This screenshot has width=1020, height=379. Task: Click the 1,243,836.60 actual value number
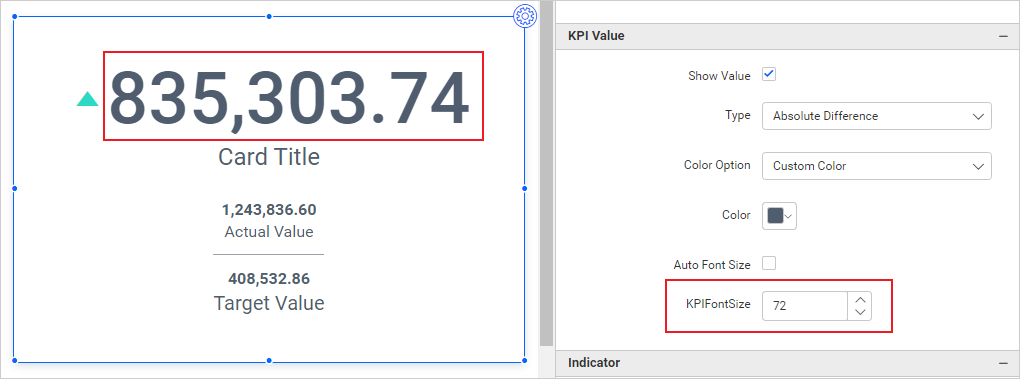[269, 210]
